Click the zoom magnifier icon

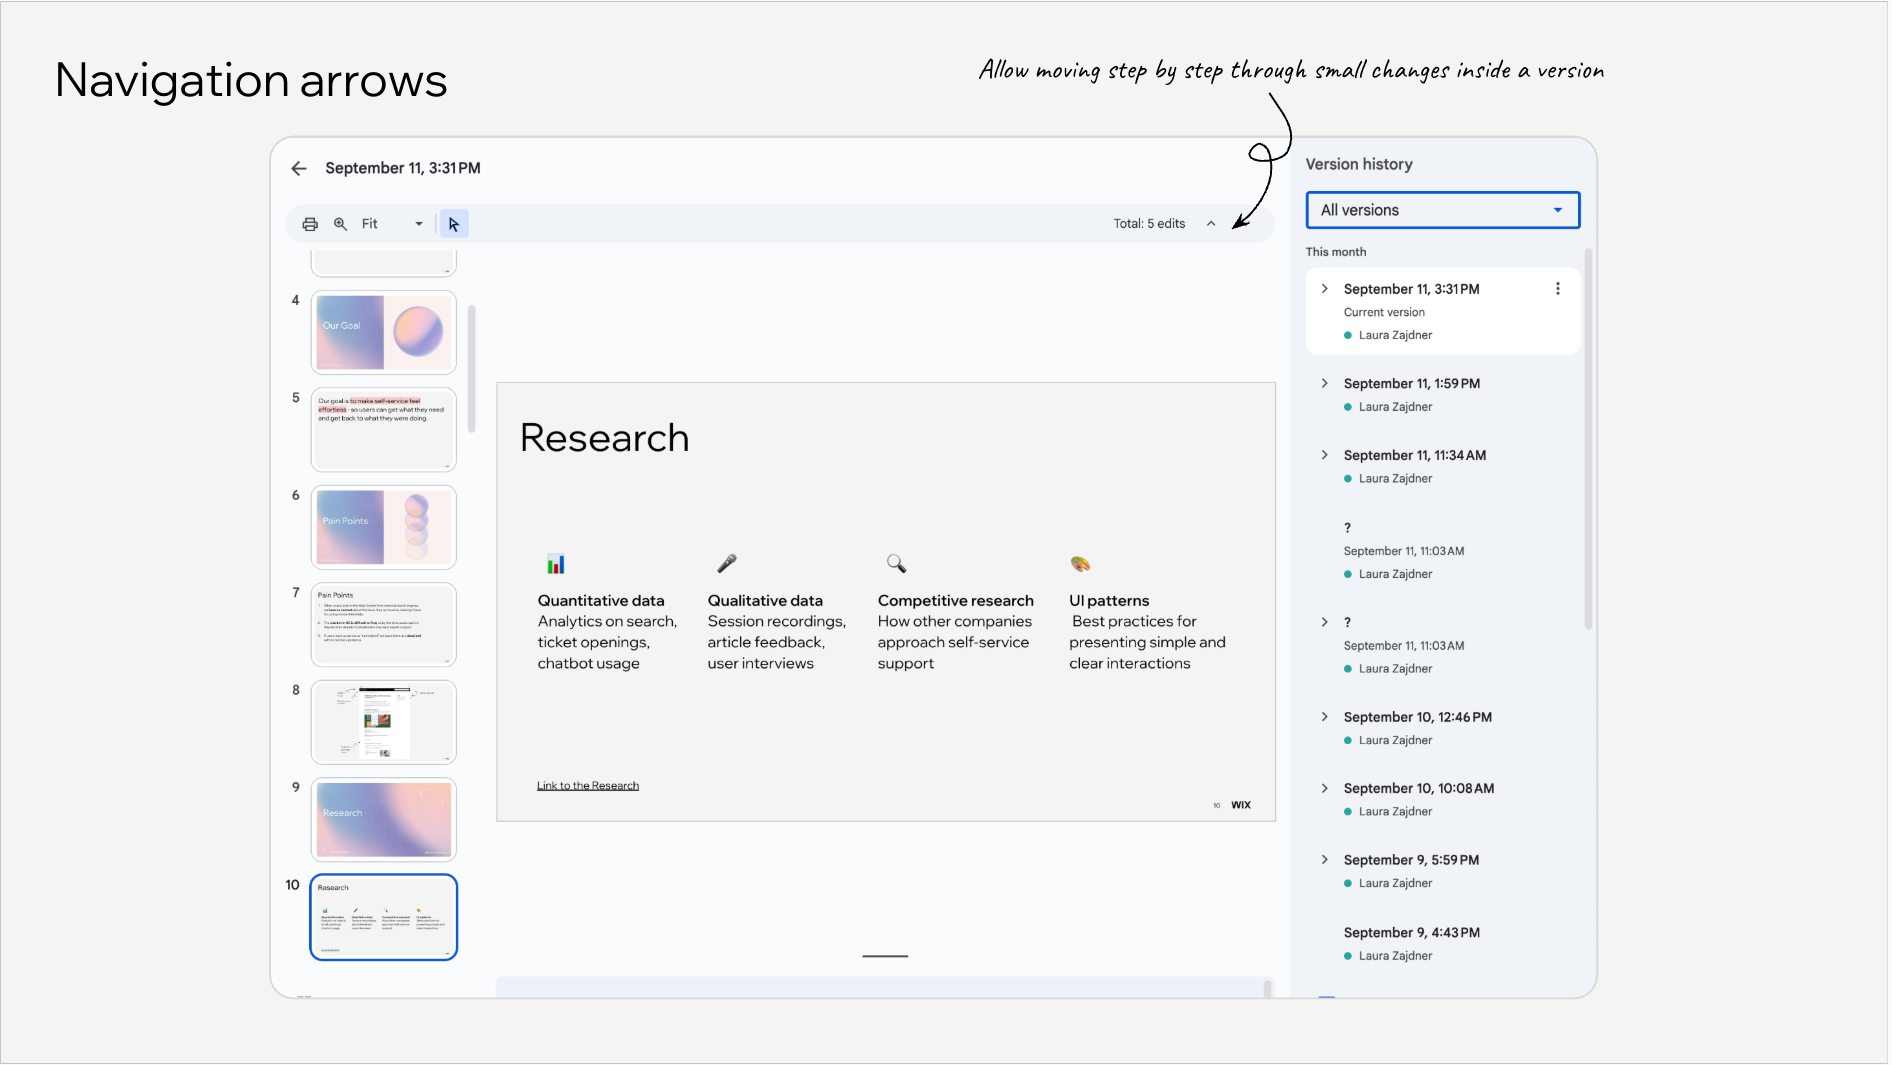tap(340, 224)
